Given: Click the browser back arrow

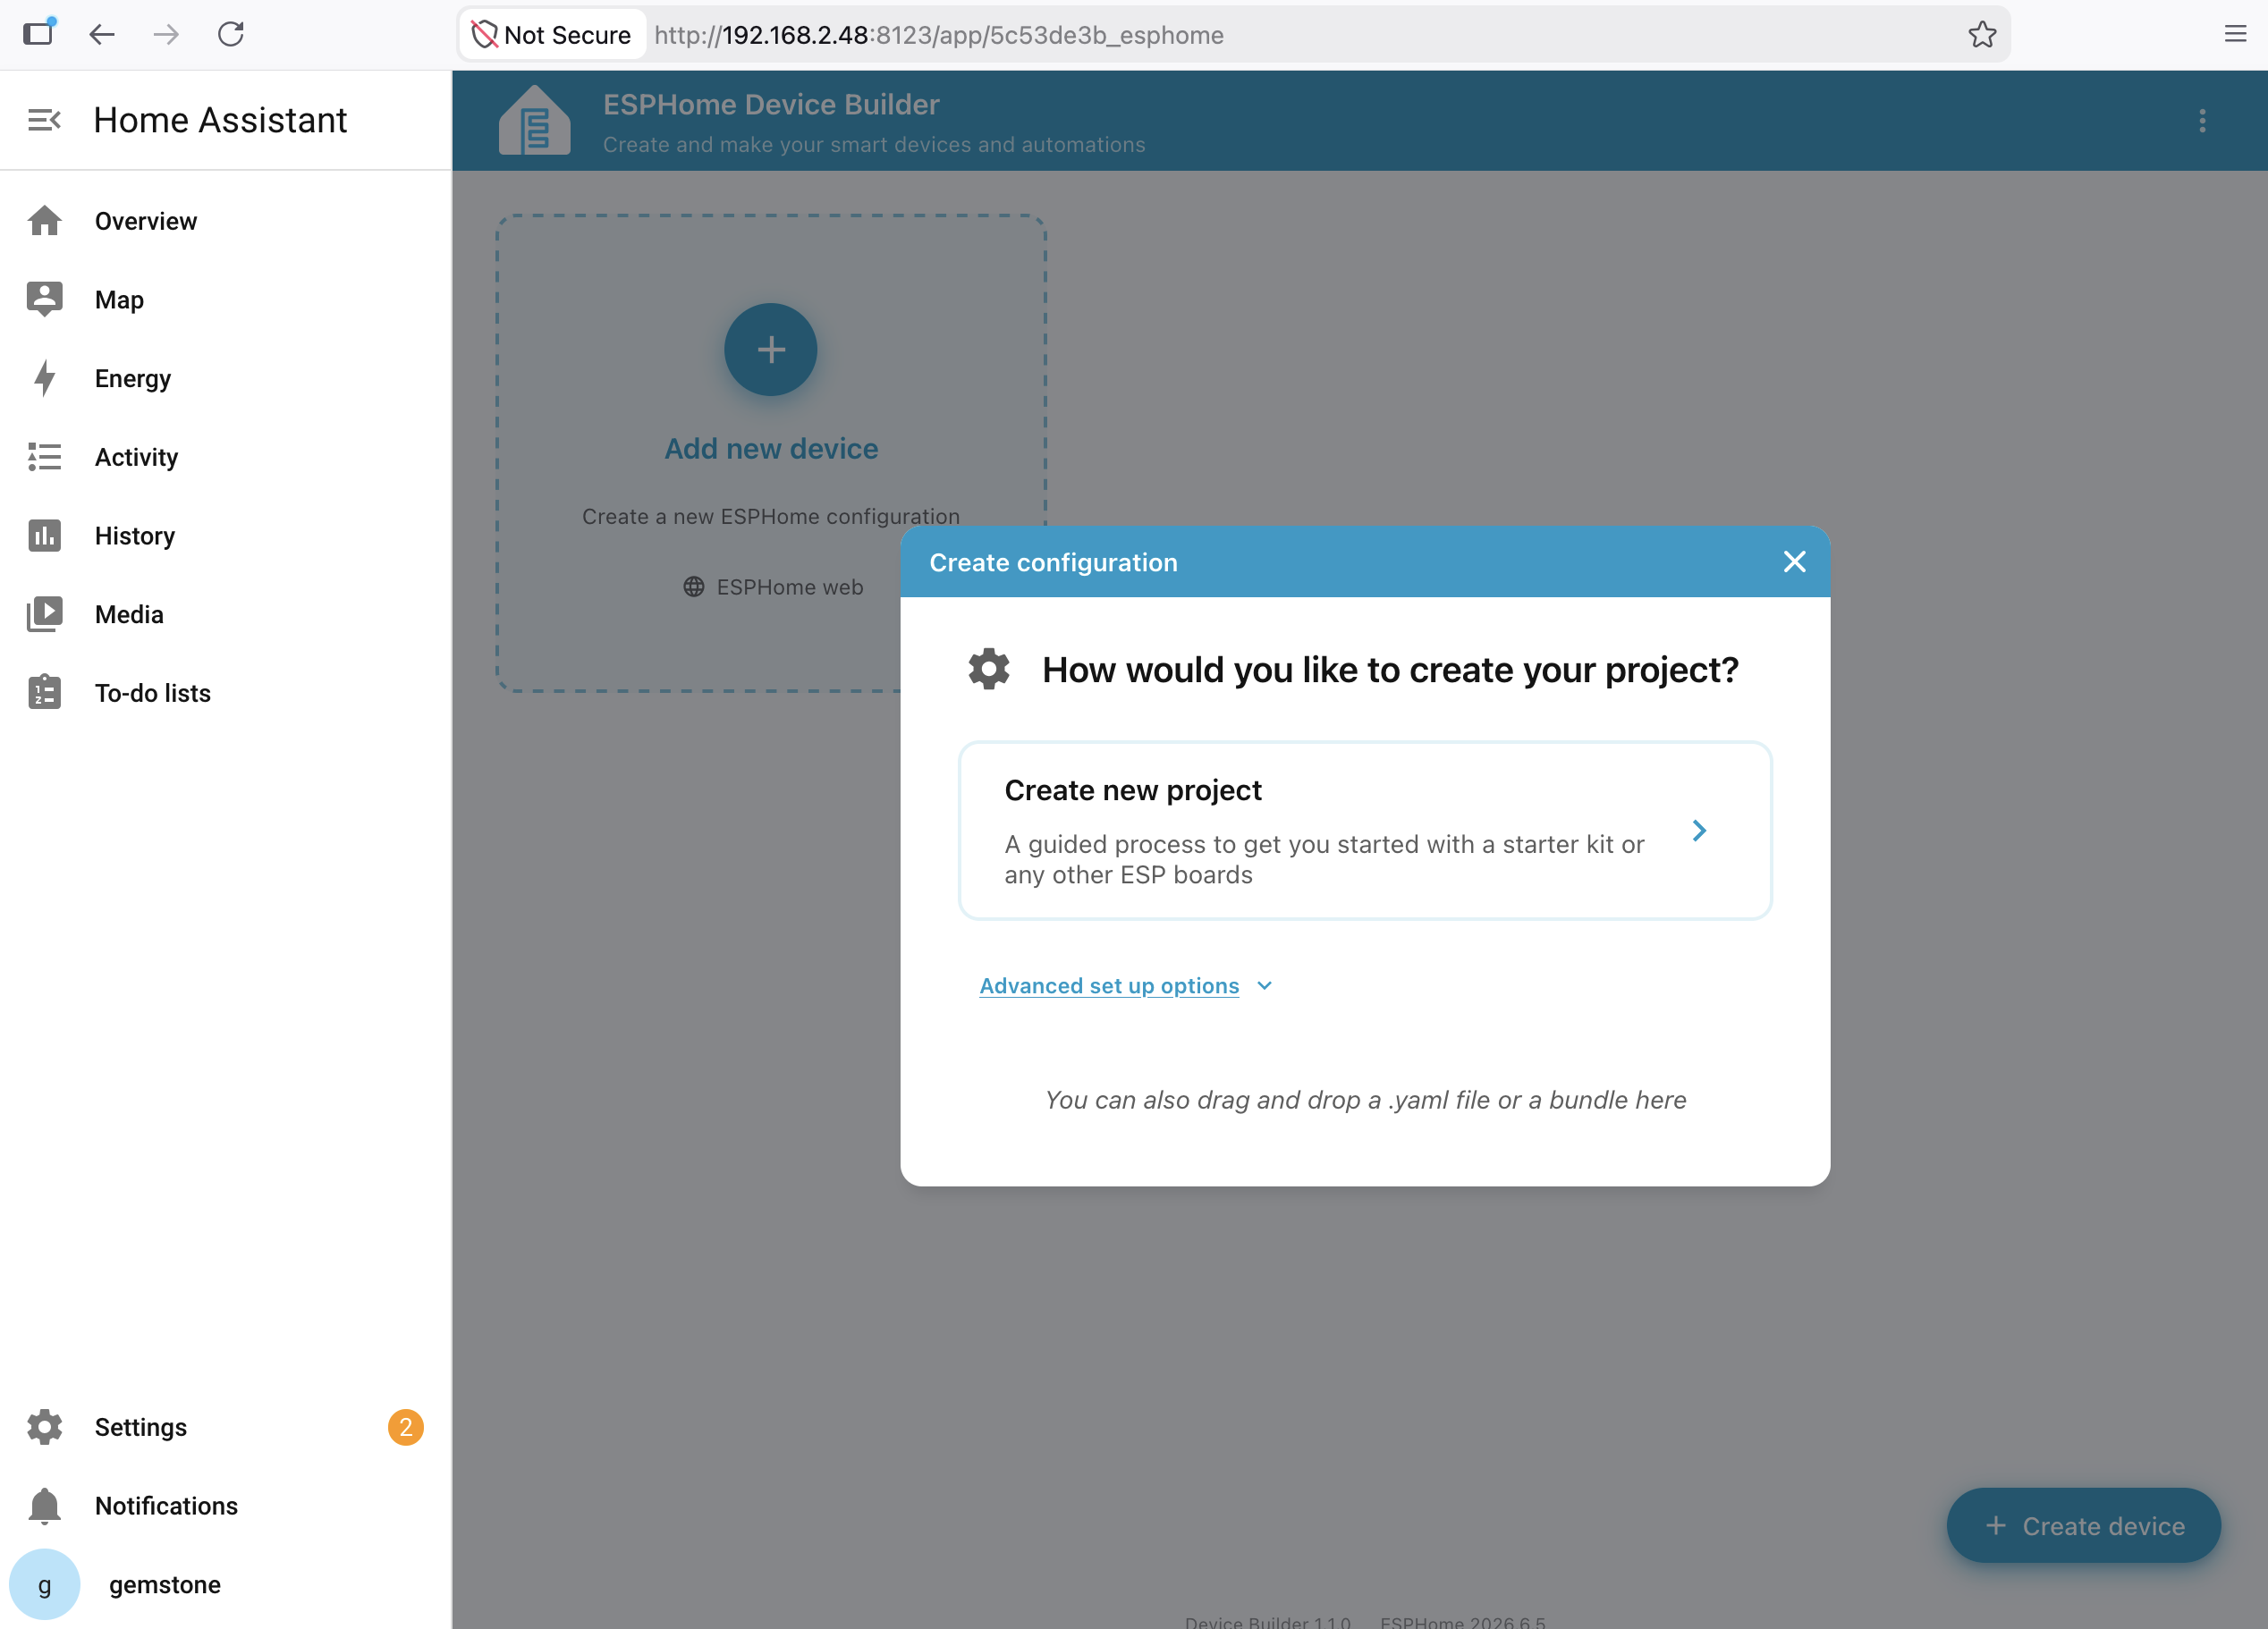Looking at the screenshot, I should point(102,35).
